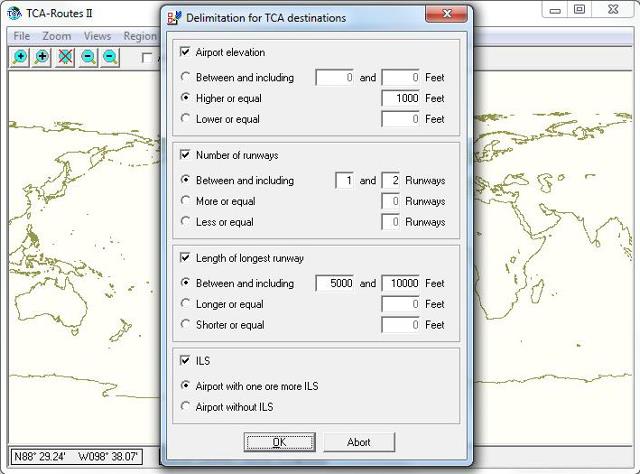Open the Region menu

click(x=140, y=36)
